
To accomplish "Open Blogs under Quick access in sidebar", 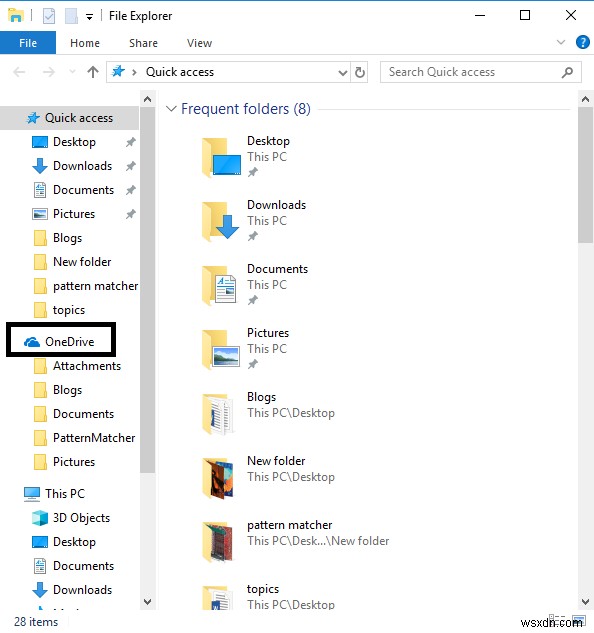I will 67,238.
